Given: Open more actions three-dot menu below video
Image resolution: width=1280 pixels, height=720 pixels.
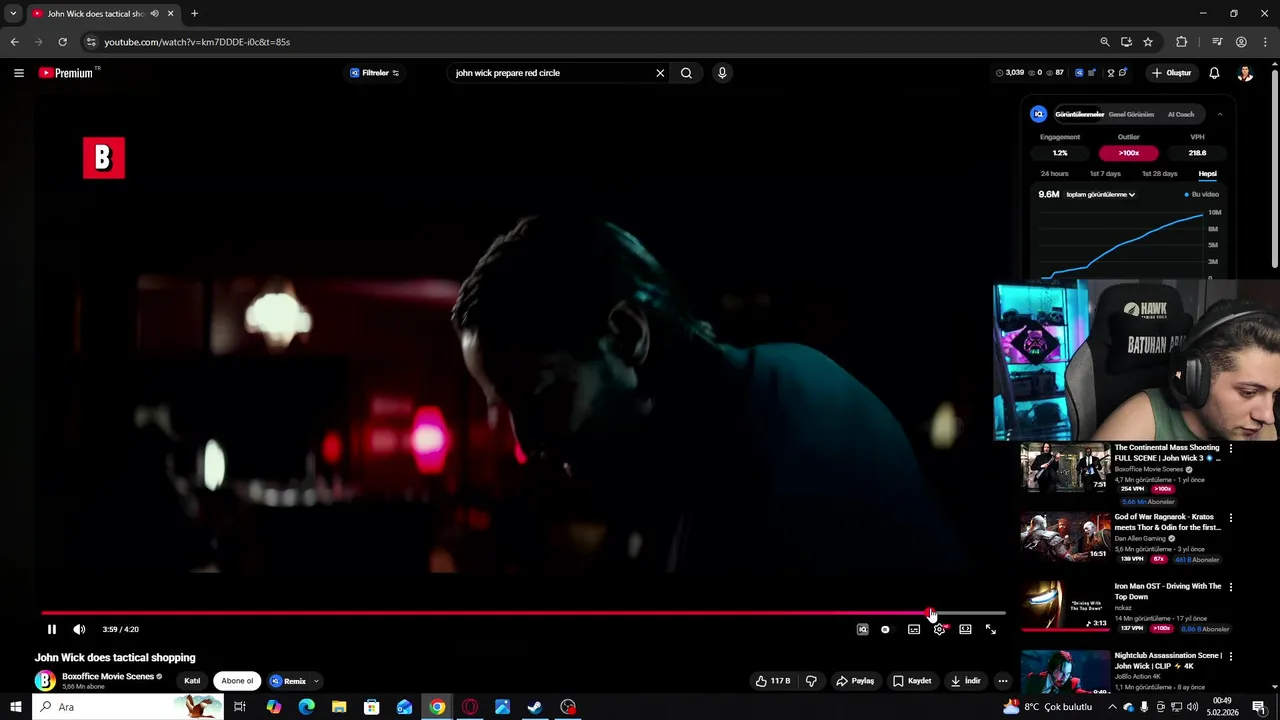Looking at the screenshot, I should [x=1003, y=681].
